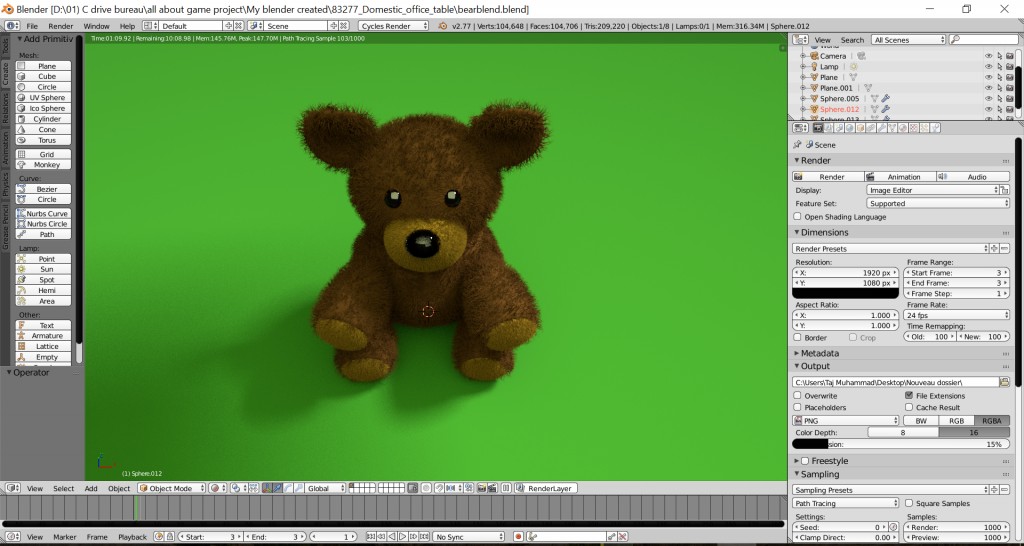Jump to the end frame button
The image size is (1024, 546).
[424, 537]
